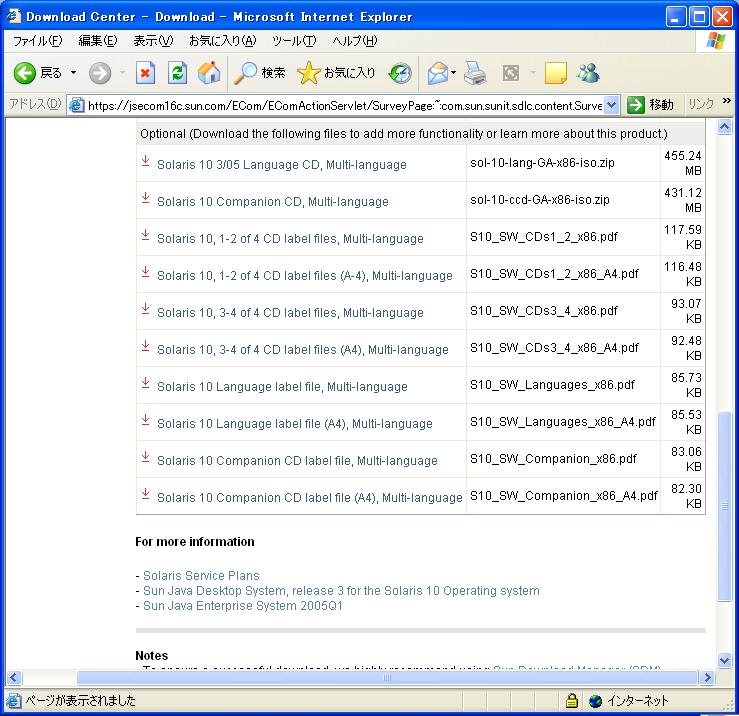739x716 pixels.
Task: Open the Messenger people icon
Action: click(x=588, y=73)
